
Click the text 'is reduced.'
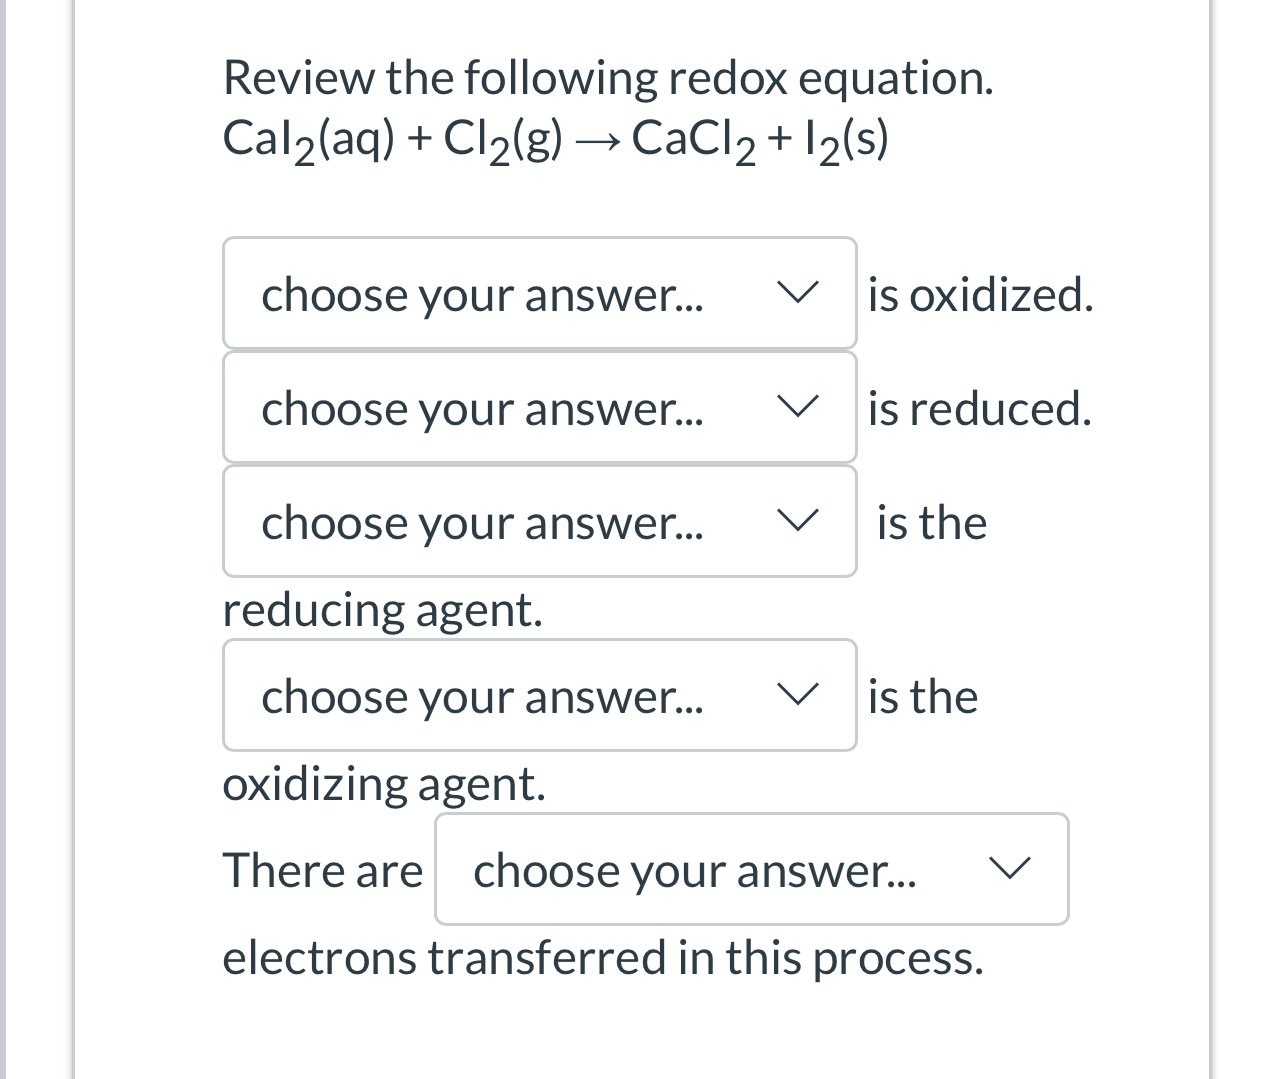point(979,407)
